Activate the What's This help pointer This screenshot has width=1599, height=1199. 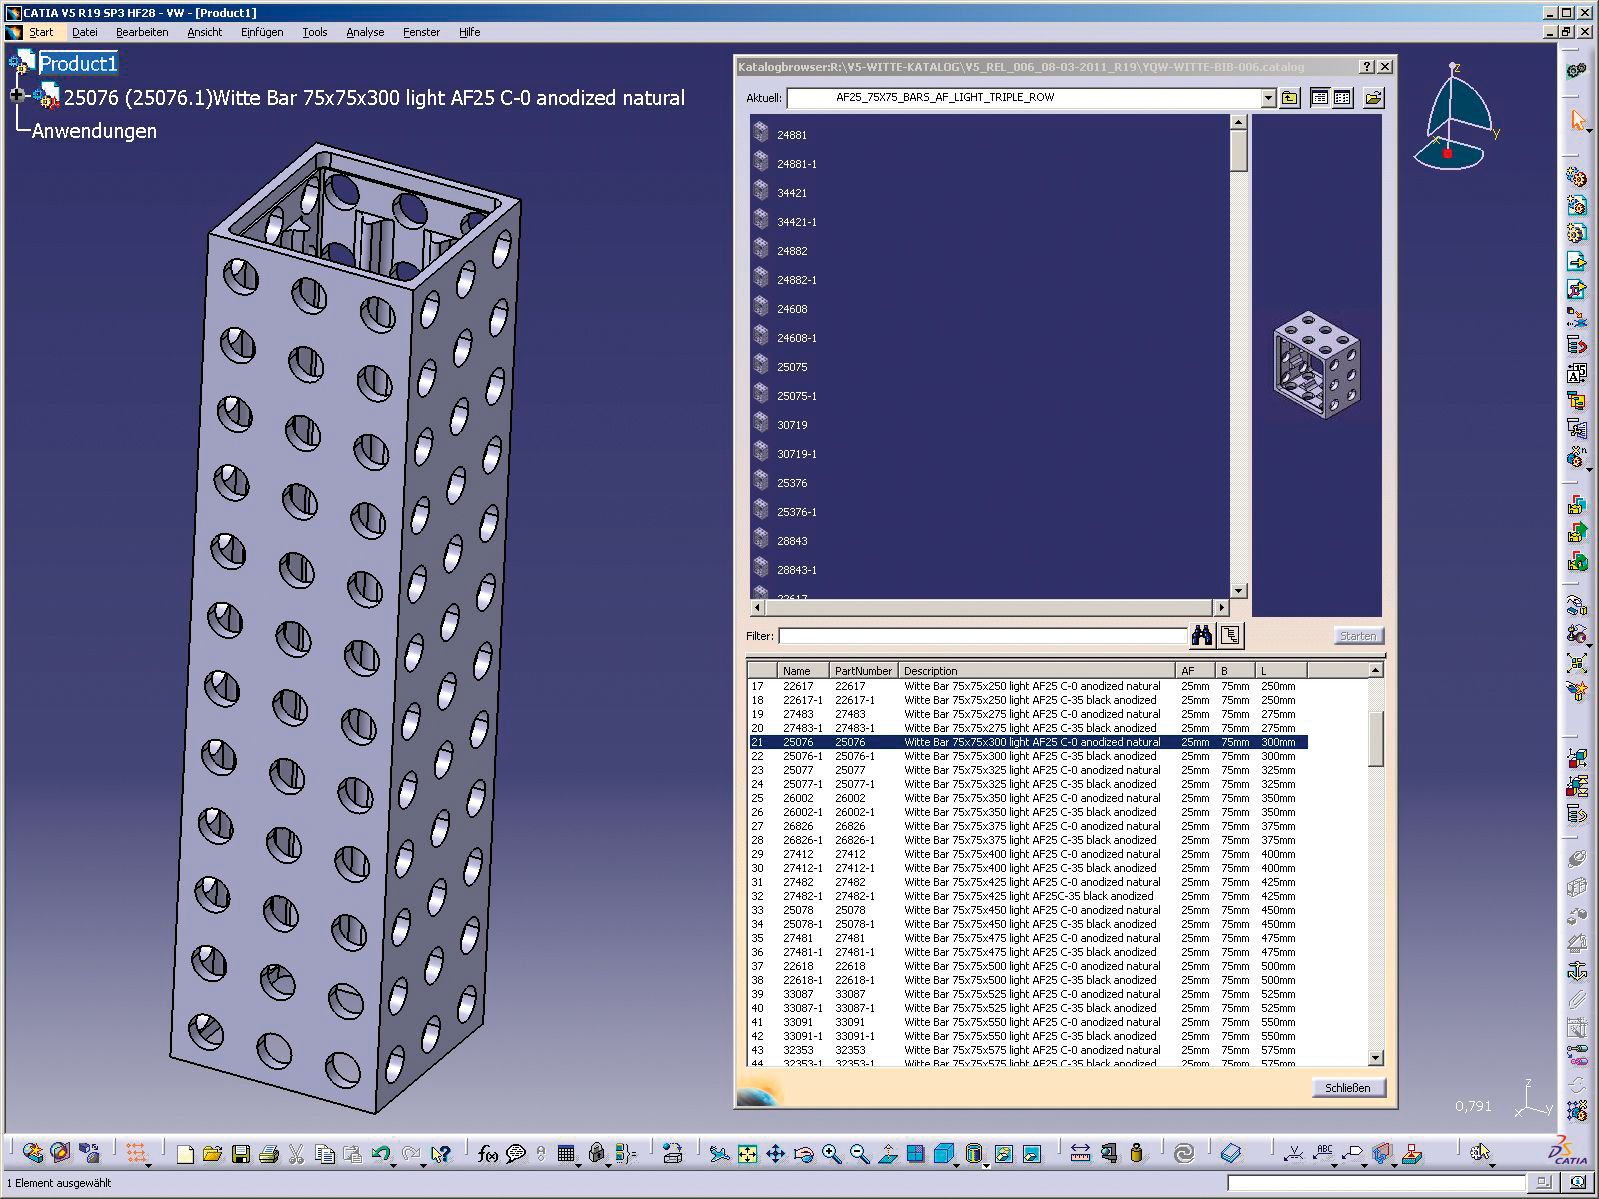[440, 1154]
